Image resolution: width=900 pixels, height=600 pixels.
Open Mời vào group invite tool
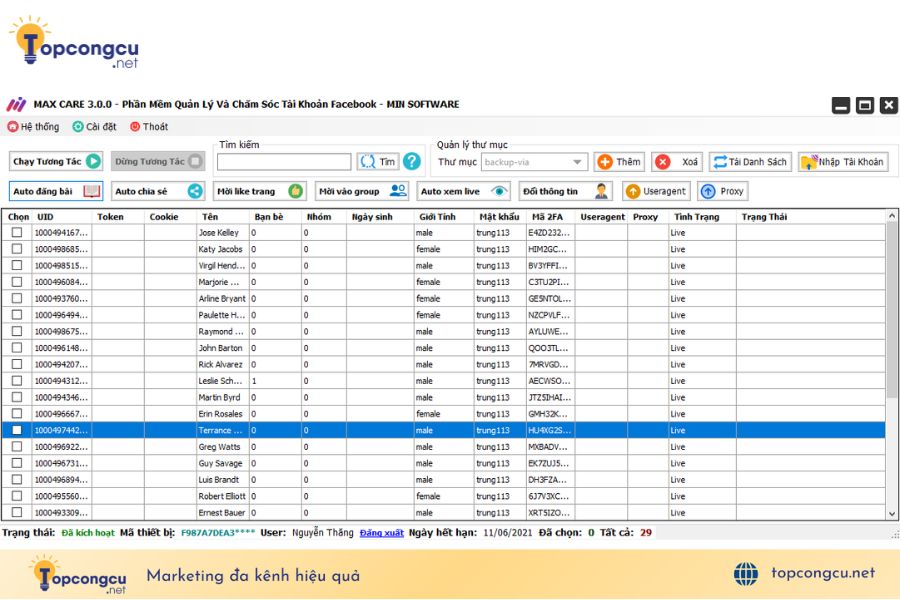point(362,191)
